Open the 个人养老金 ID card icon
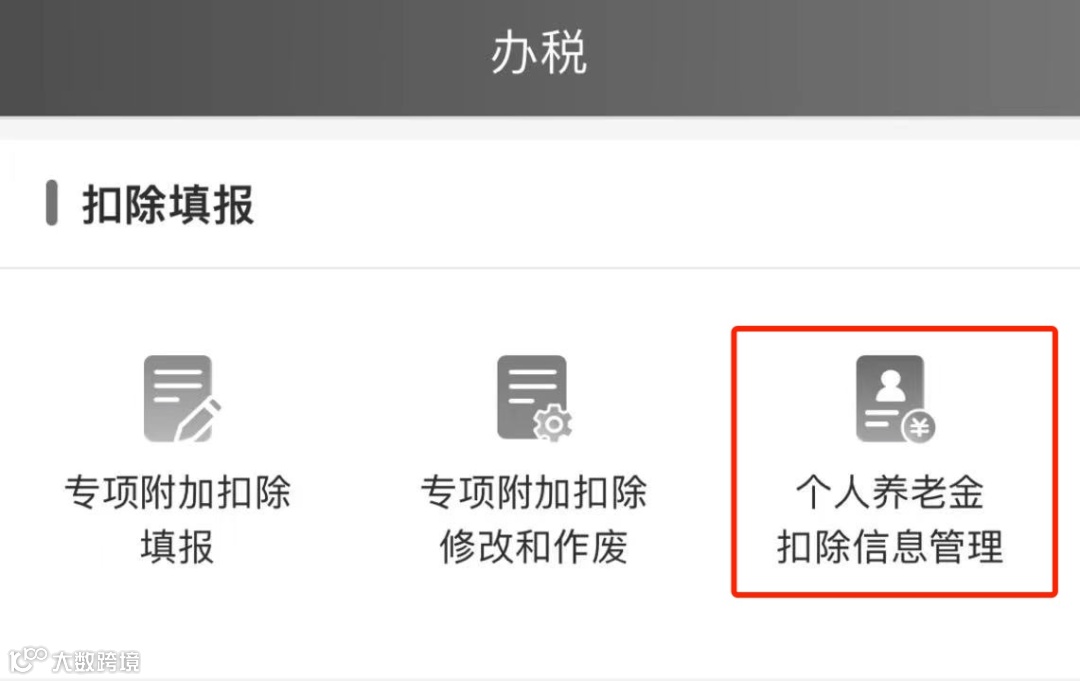 coord(895,399)
